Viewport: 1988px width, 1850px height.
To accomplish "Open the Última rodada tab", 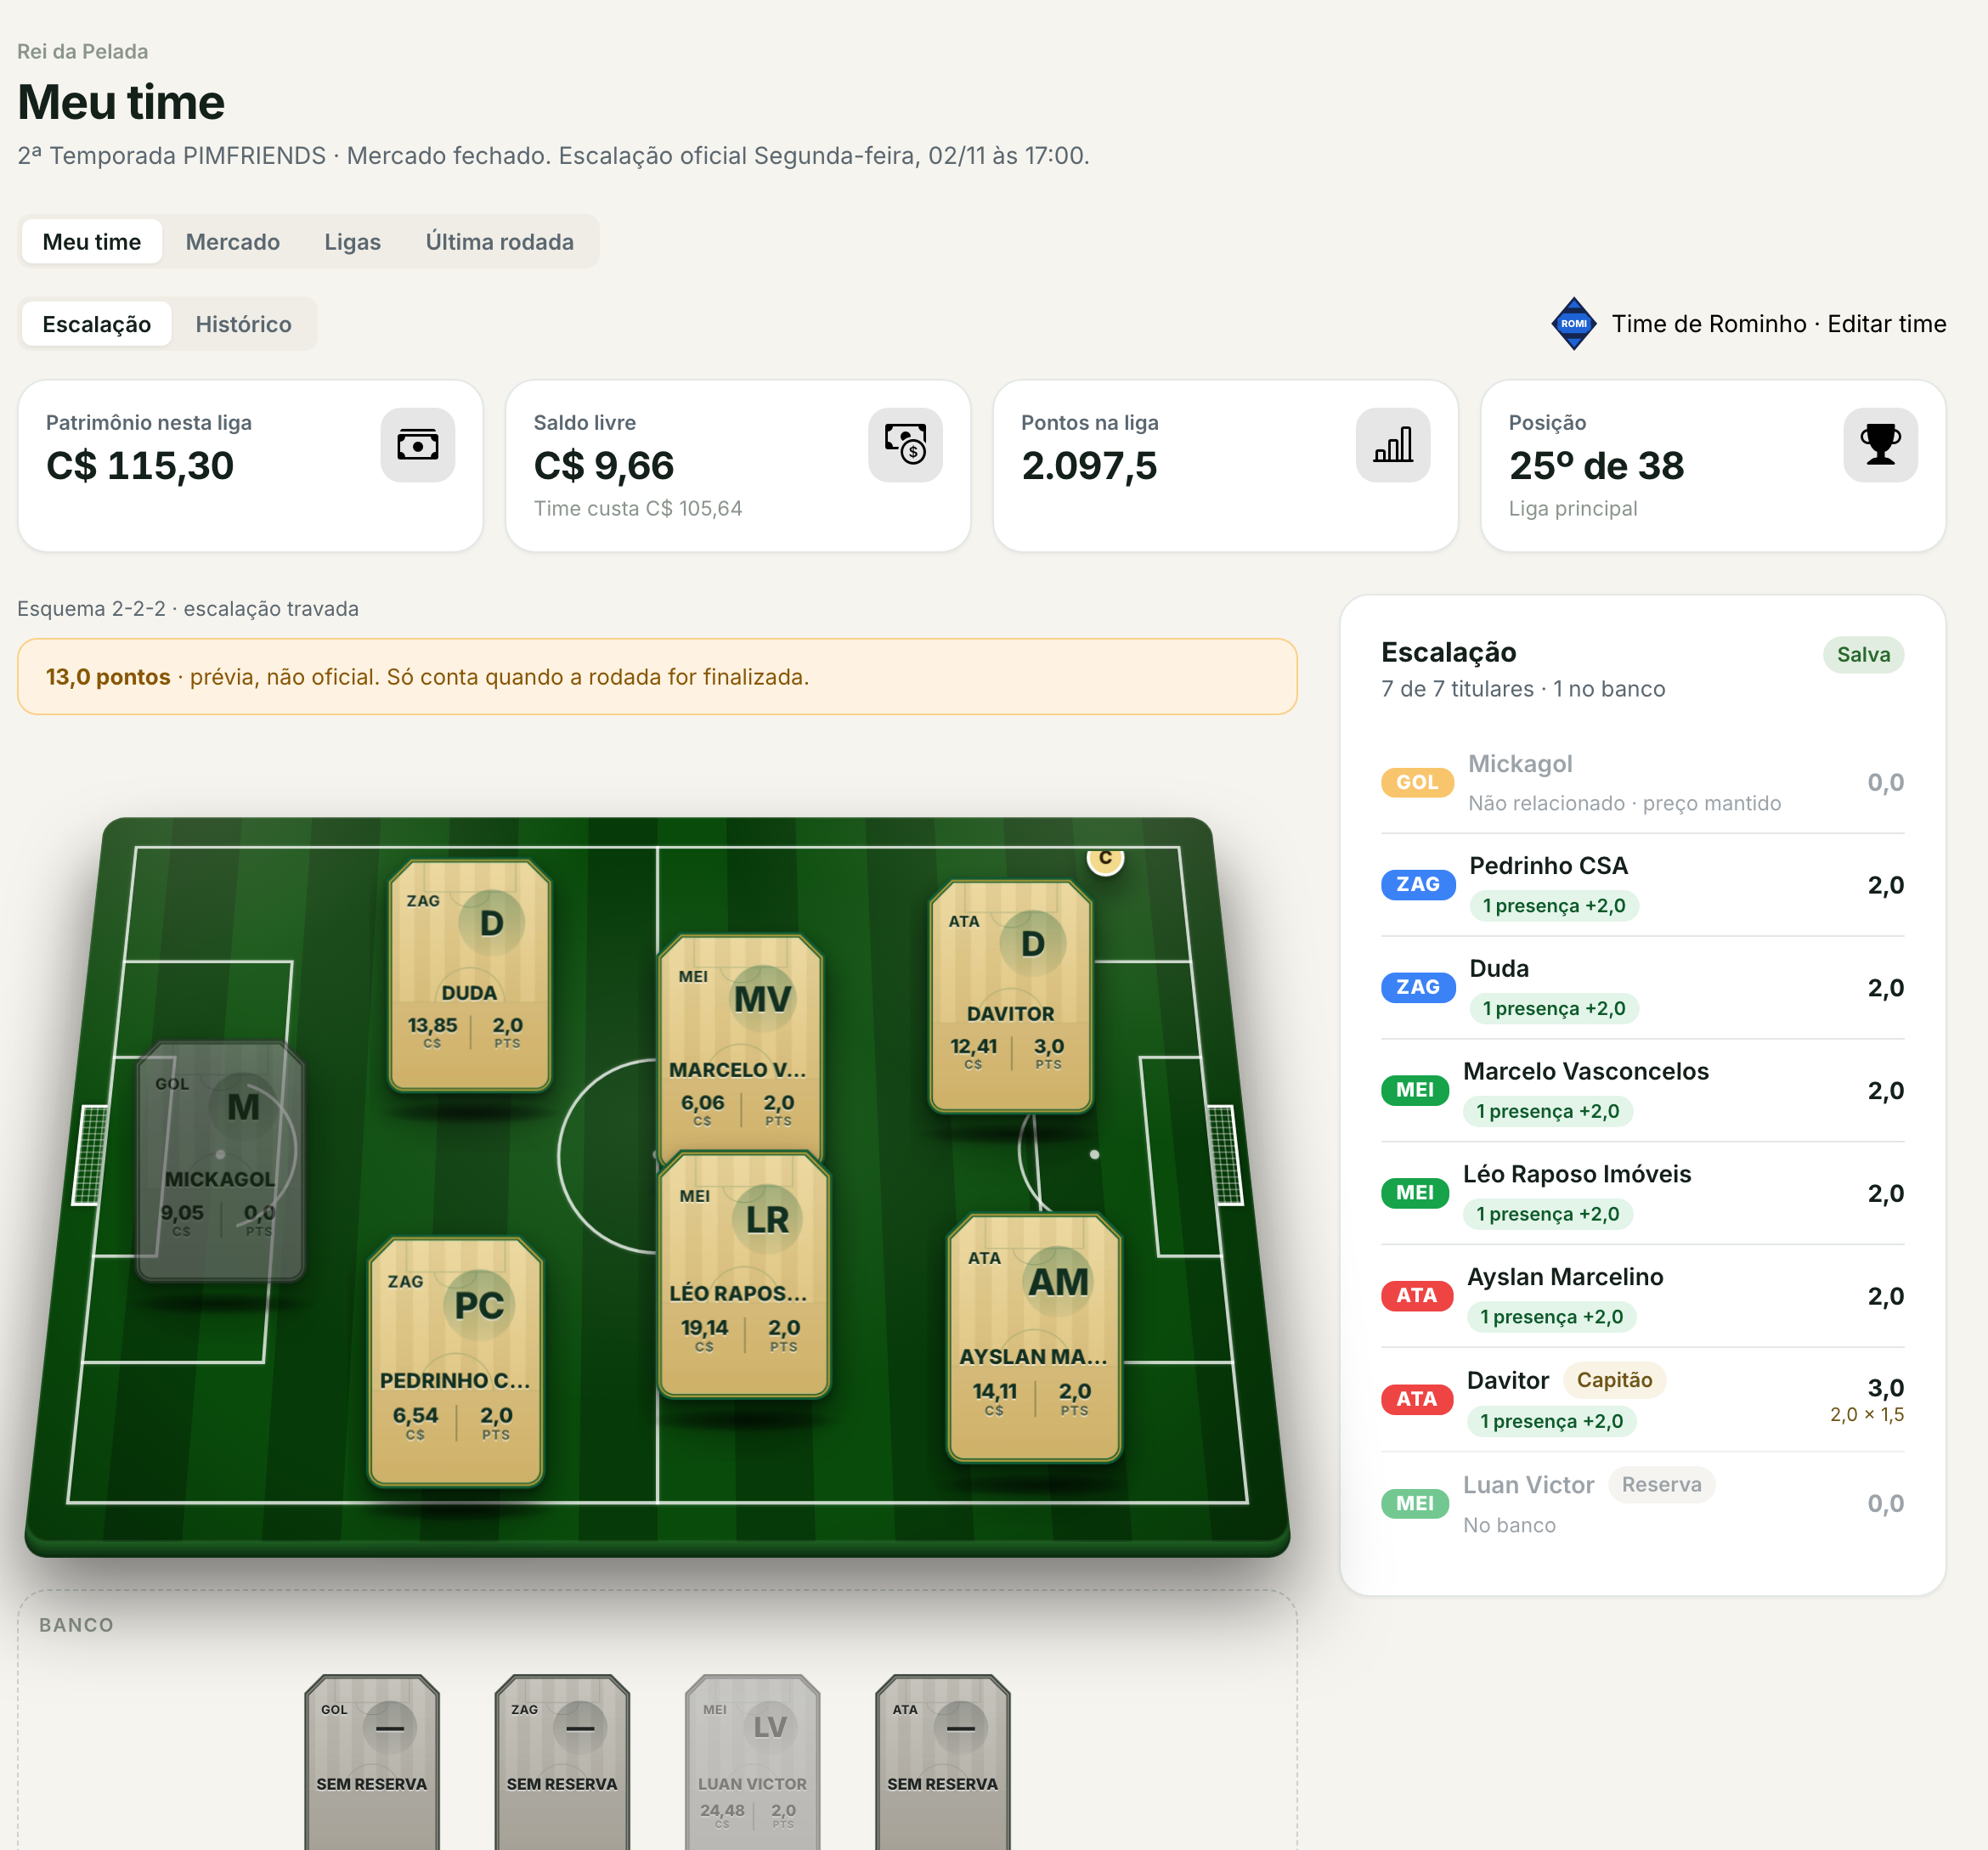I will [x=500, y=242].
